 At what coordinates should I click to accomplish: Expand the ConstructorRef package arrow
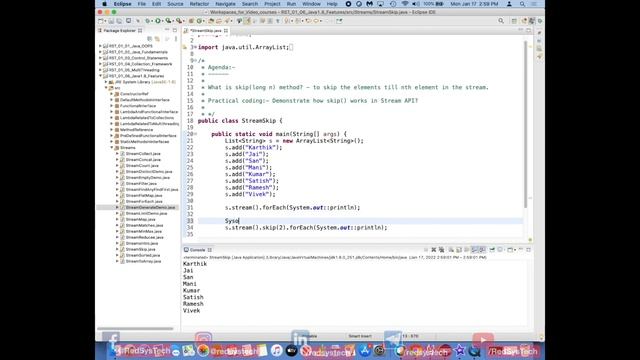point(112,94)
